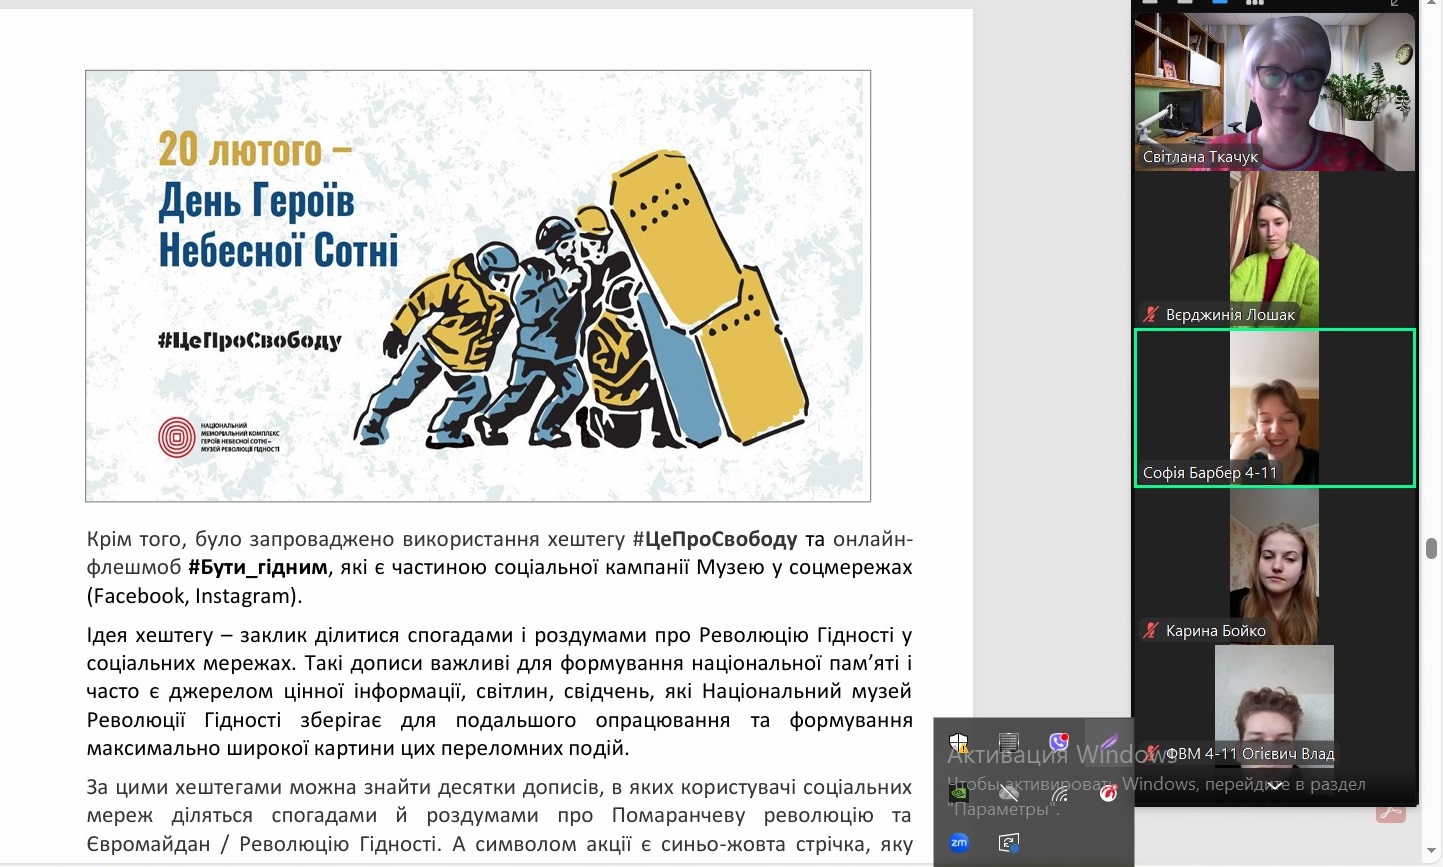This screenshot has height=867, width=1443.
Task: Click the name label "Світлана Ткачук"
Action: click(1200, 157)
